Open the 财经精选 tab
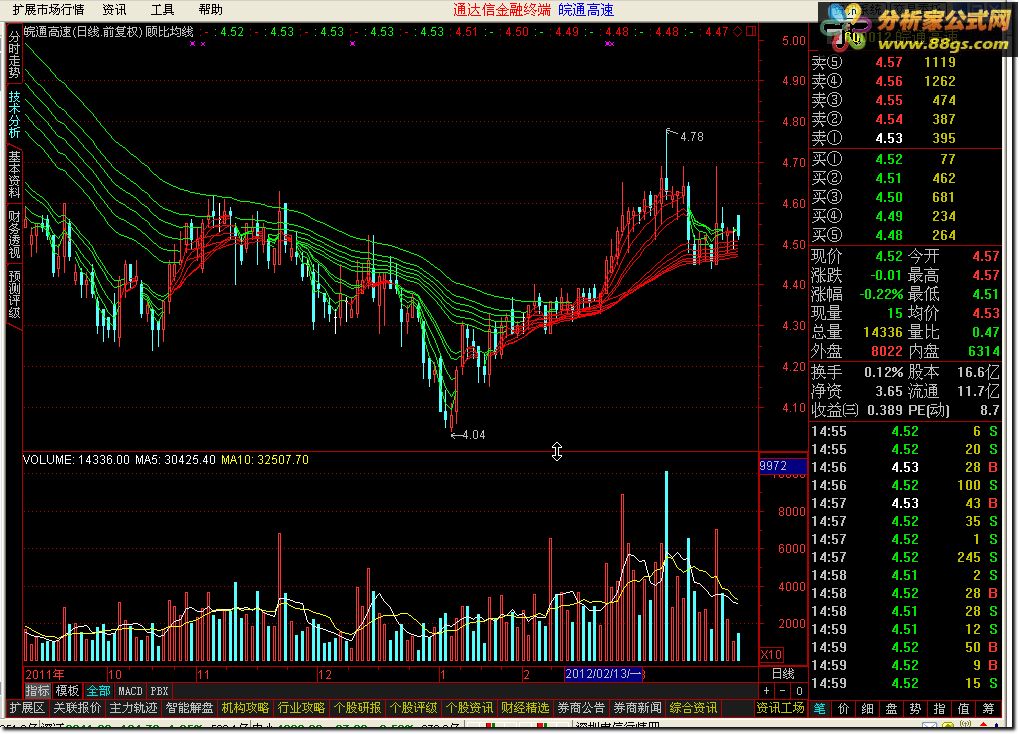Image resolution: width=1020 pixels, height=734 pixels. click(525, 708)
